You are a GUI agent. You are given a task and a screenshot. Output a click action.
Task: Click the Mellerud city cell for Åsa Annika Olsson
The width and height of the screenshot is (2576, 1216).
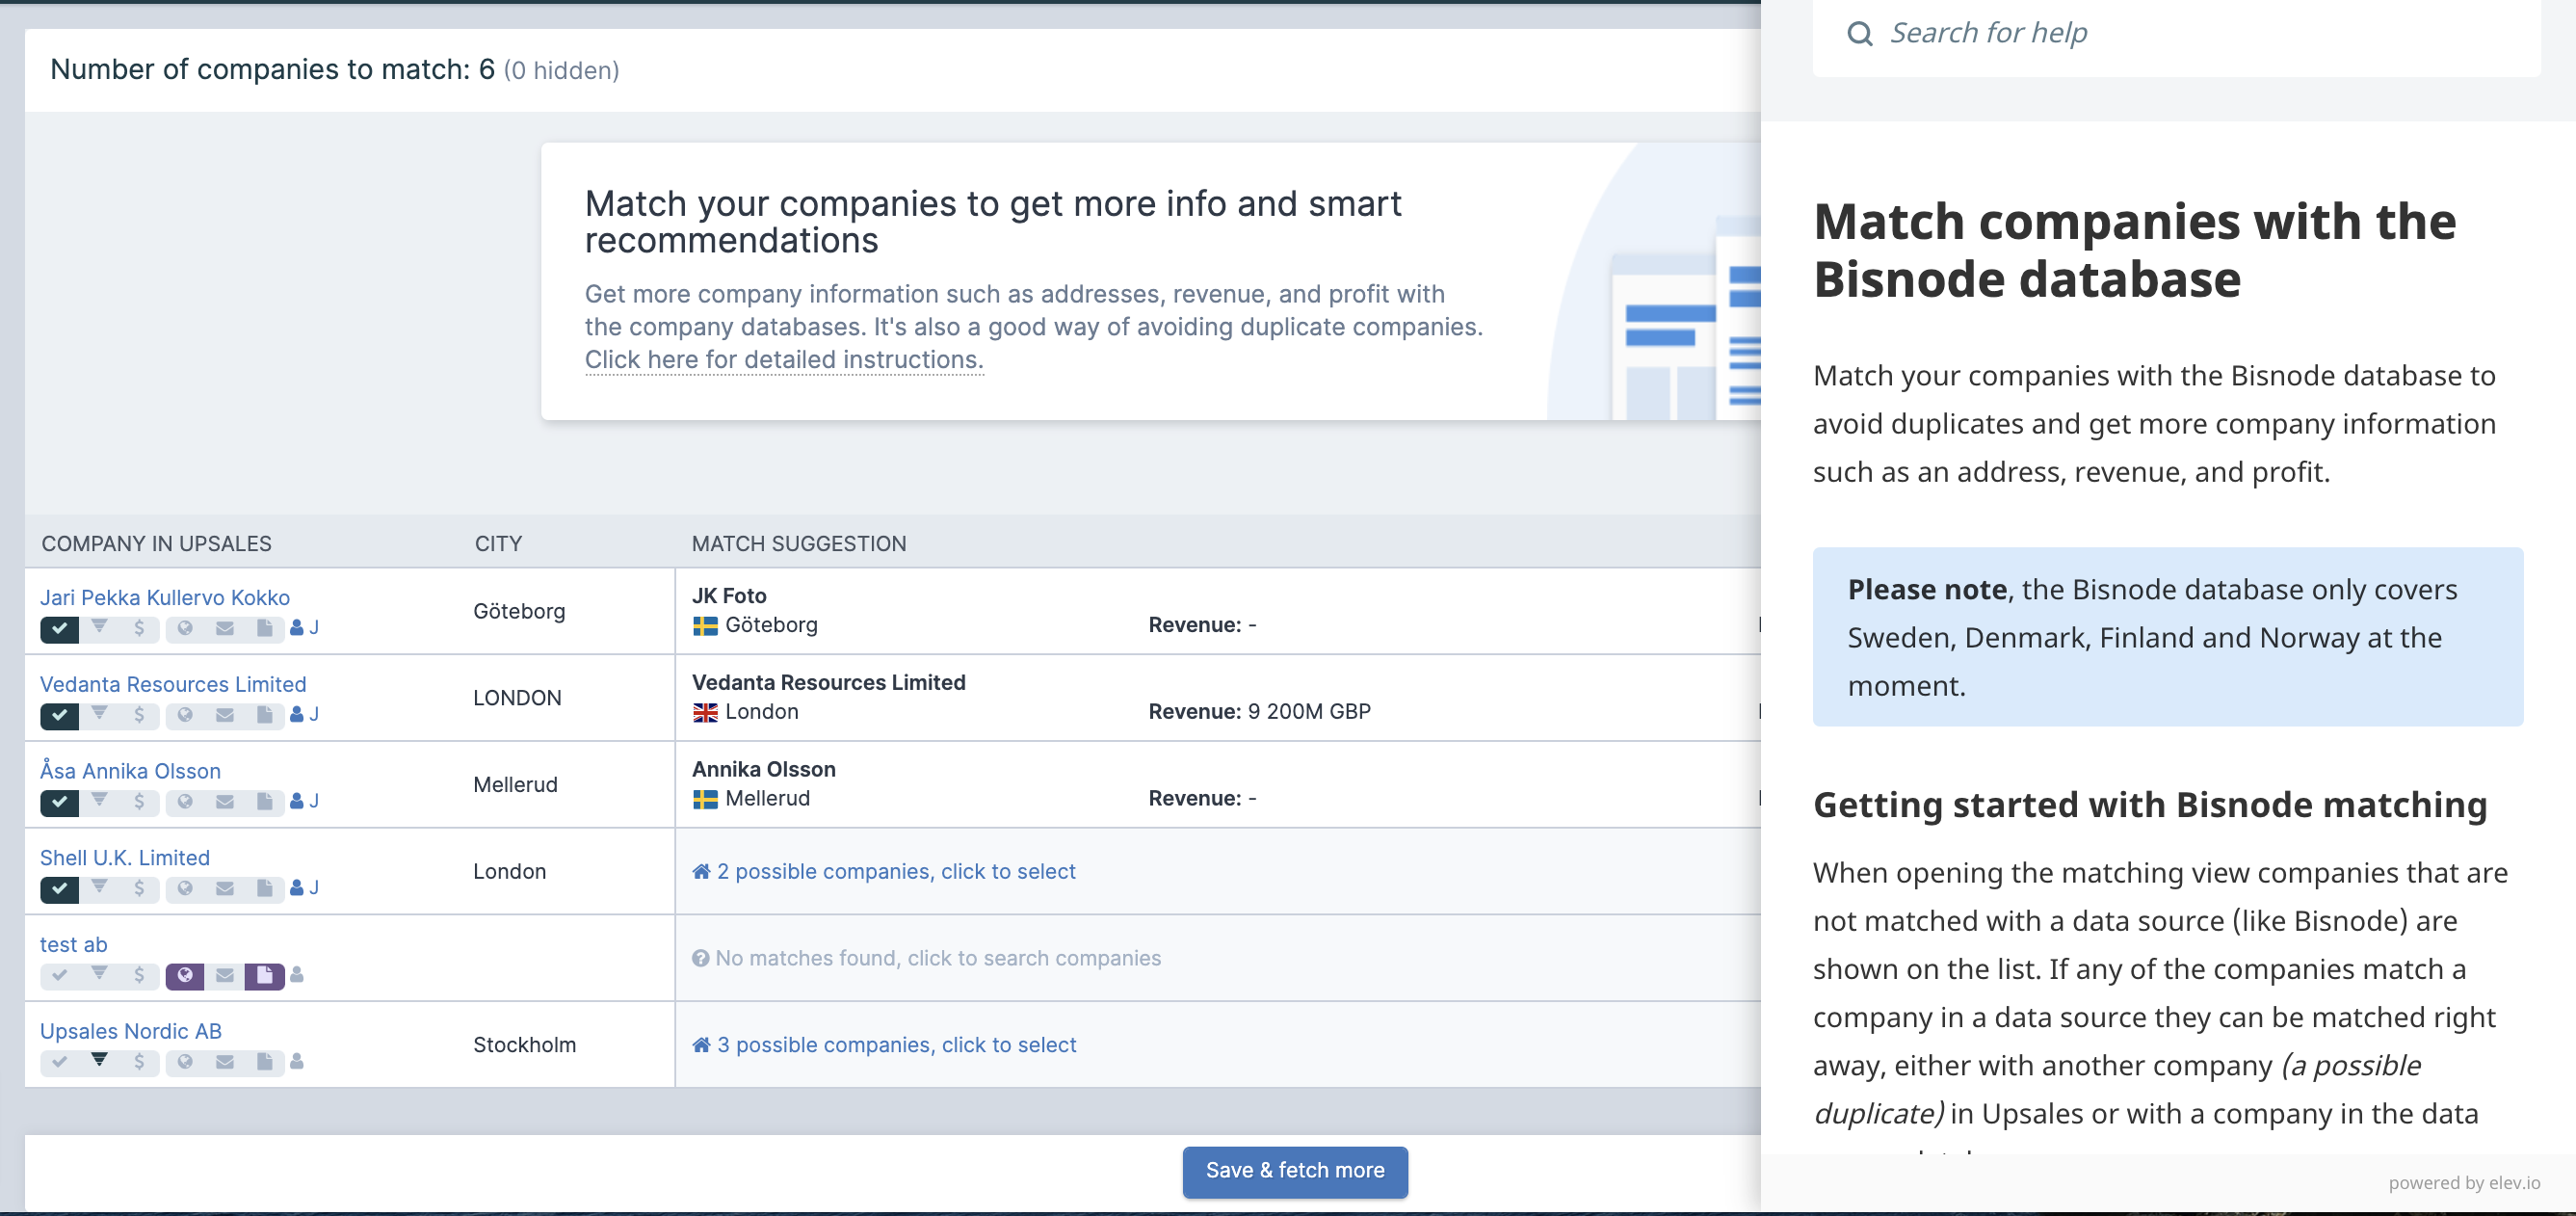[x=515, y=785]
